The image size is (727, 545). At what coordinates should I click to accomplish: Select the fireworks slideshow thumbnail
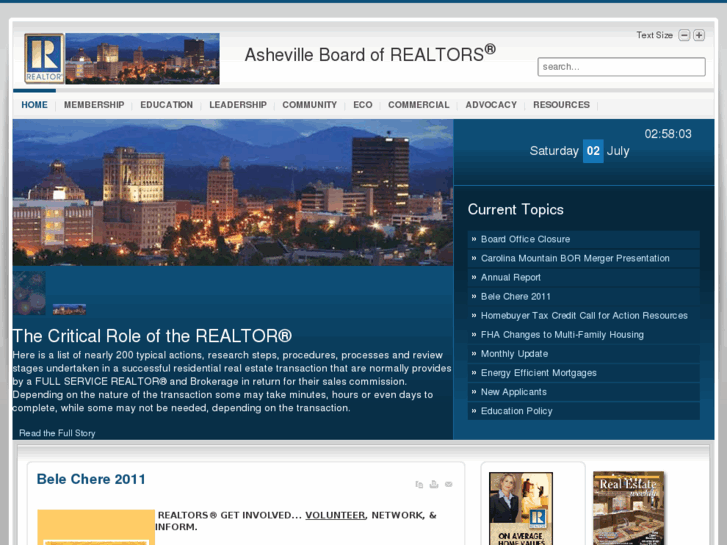(x=29, y=293)
